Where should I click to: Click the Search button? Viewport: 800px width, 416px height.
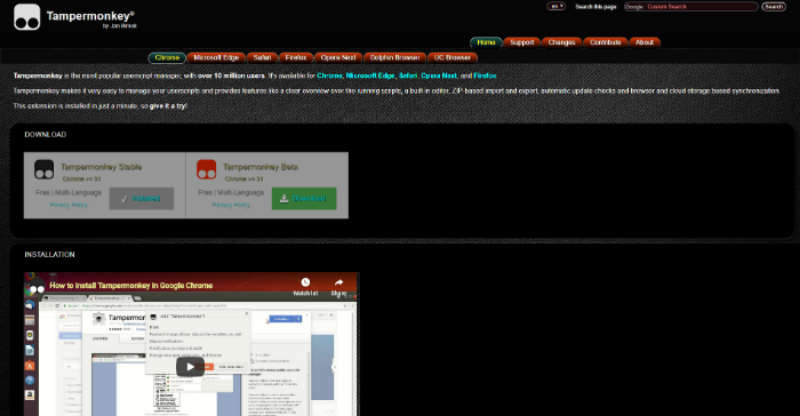point(773,7)
